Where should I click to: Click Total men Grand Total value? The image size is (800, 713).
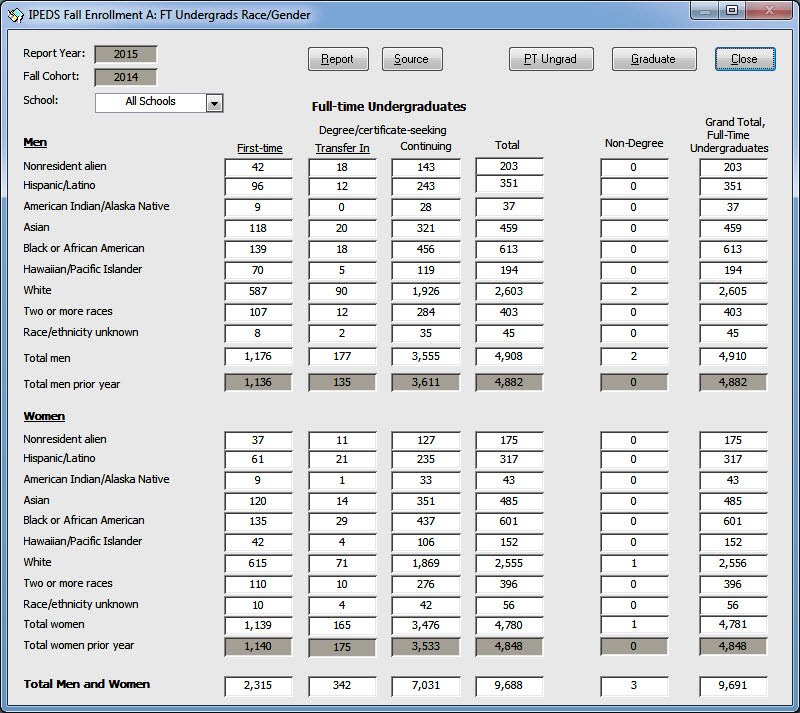pos(733,356)
